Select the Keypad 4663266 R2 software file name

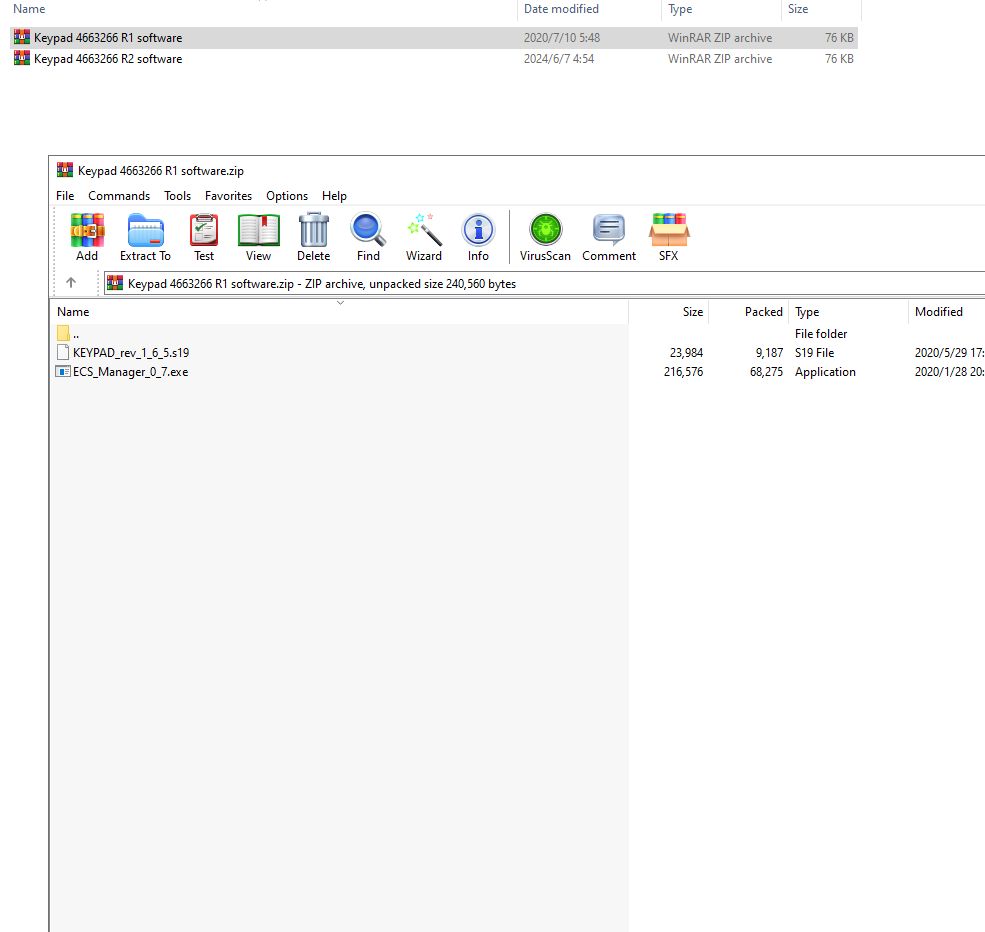click(x=108, y=59)
